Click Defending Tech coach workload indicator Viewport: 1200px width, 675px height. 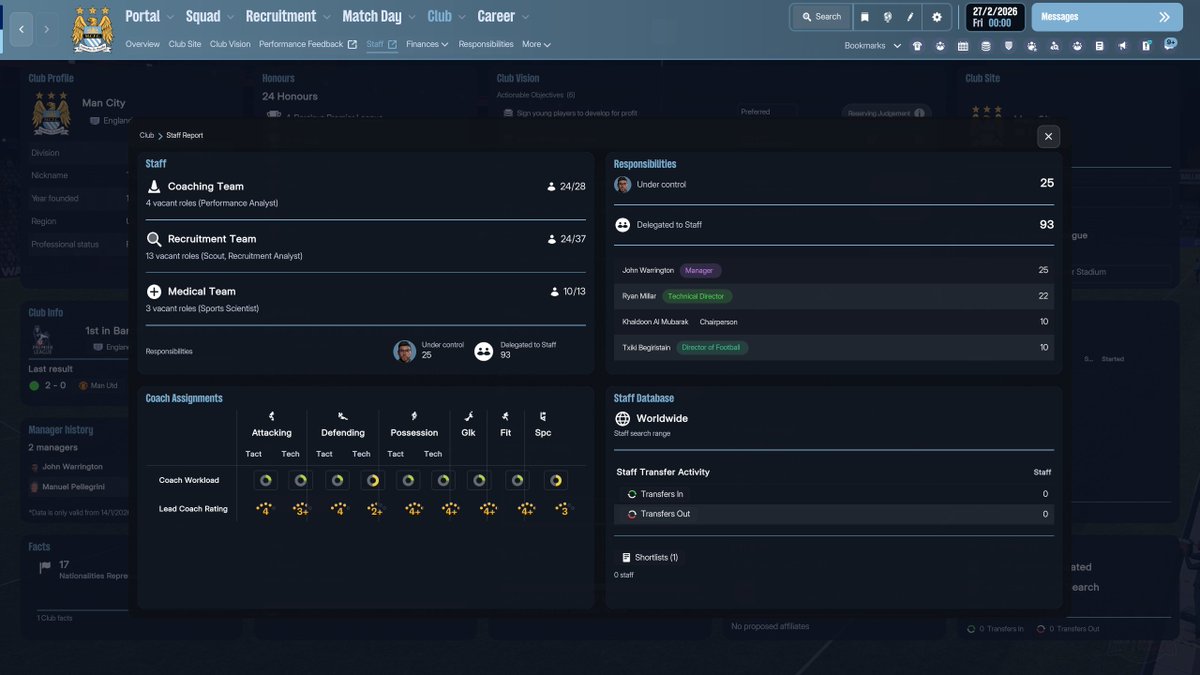[372, 481]
